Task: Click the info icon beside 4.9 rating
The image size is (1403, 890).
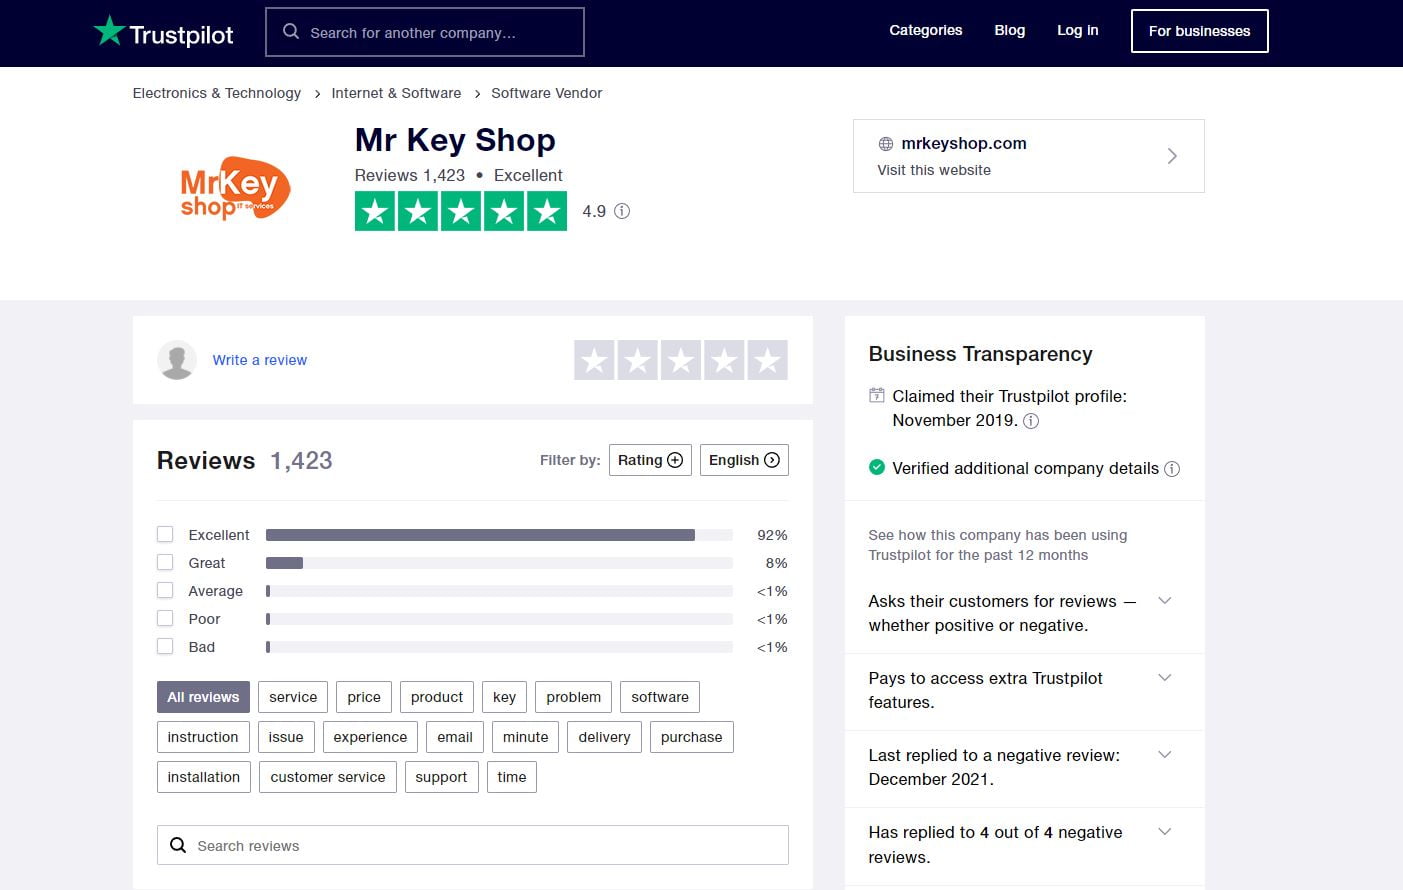Action: [x=622, y=211]
